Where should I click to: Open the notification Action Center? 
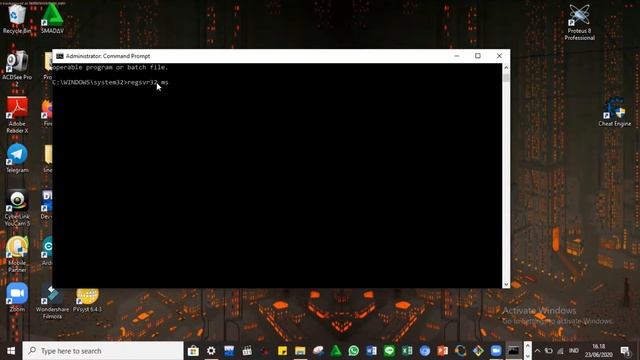[625, 351]
